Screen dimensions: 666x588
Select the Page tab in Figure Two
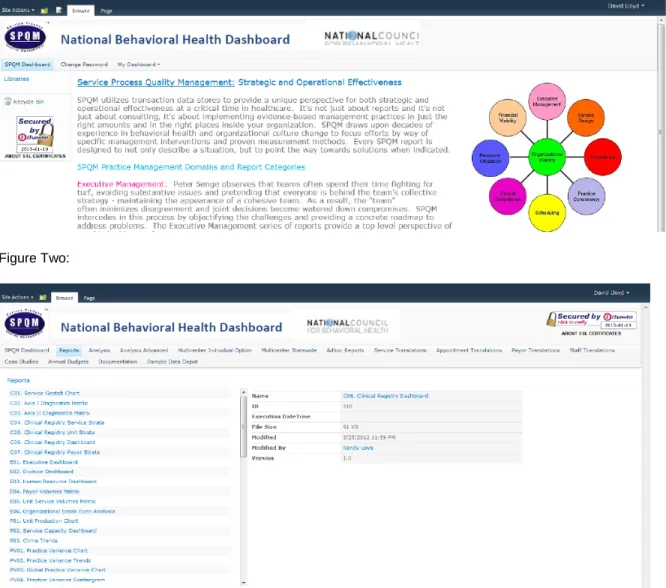pyautogui.click(x=89, y=298)
